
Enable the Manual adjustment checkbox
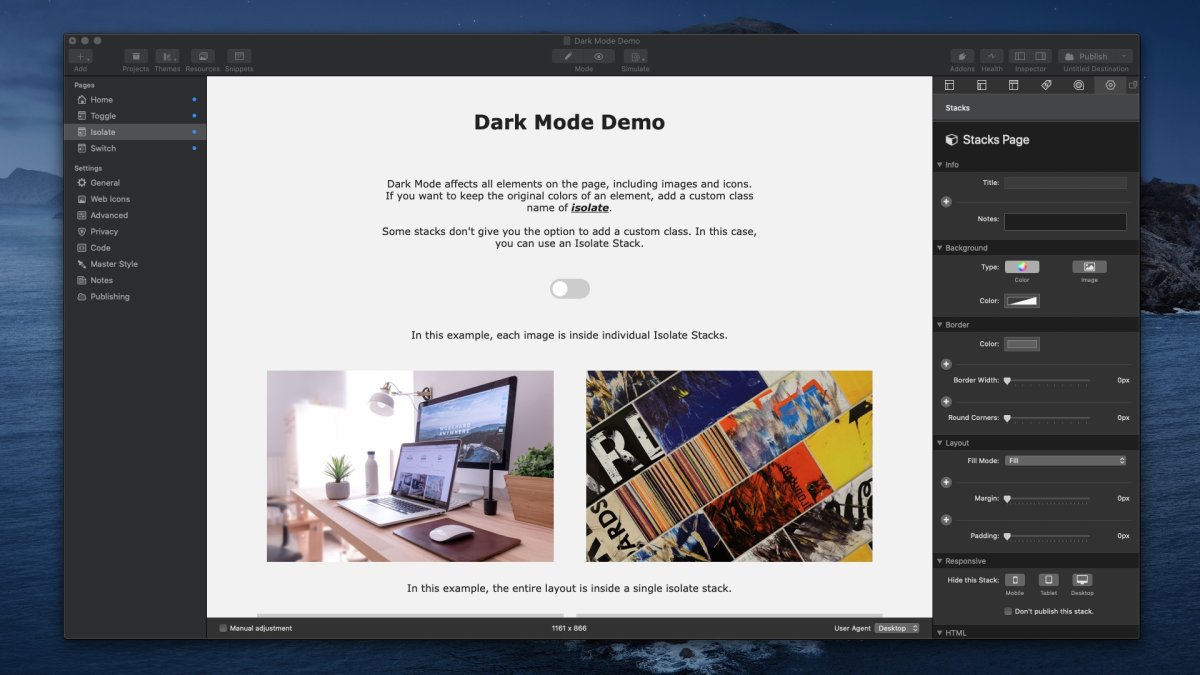click(222, 628)
